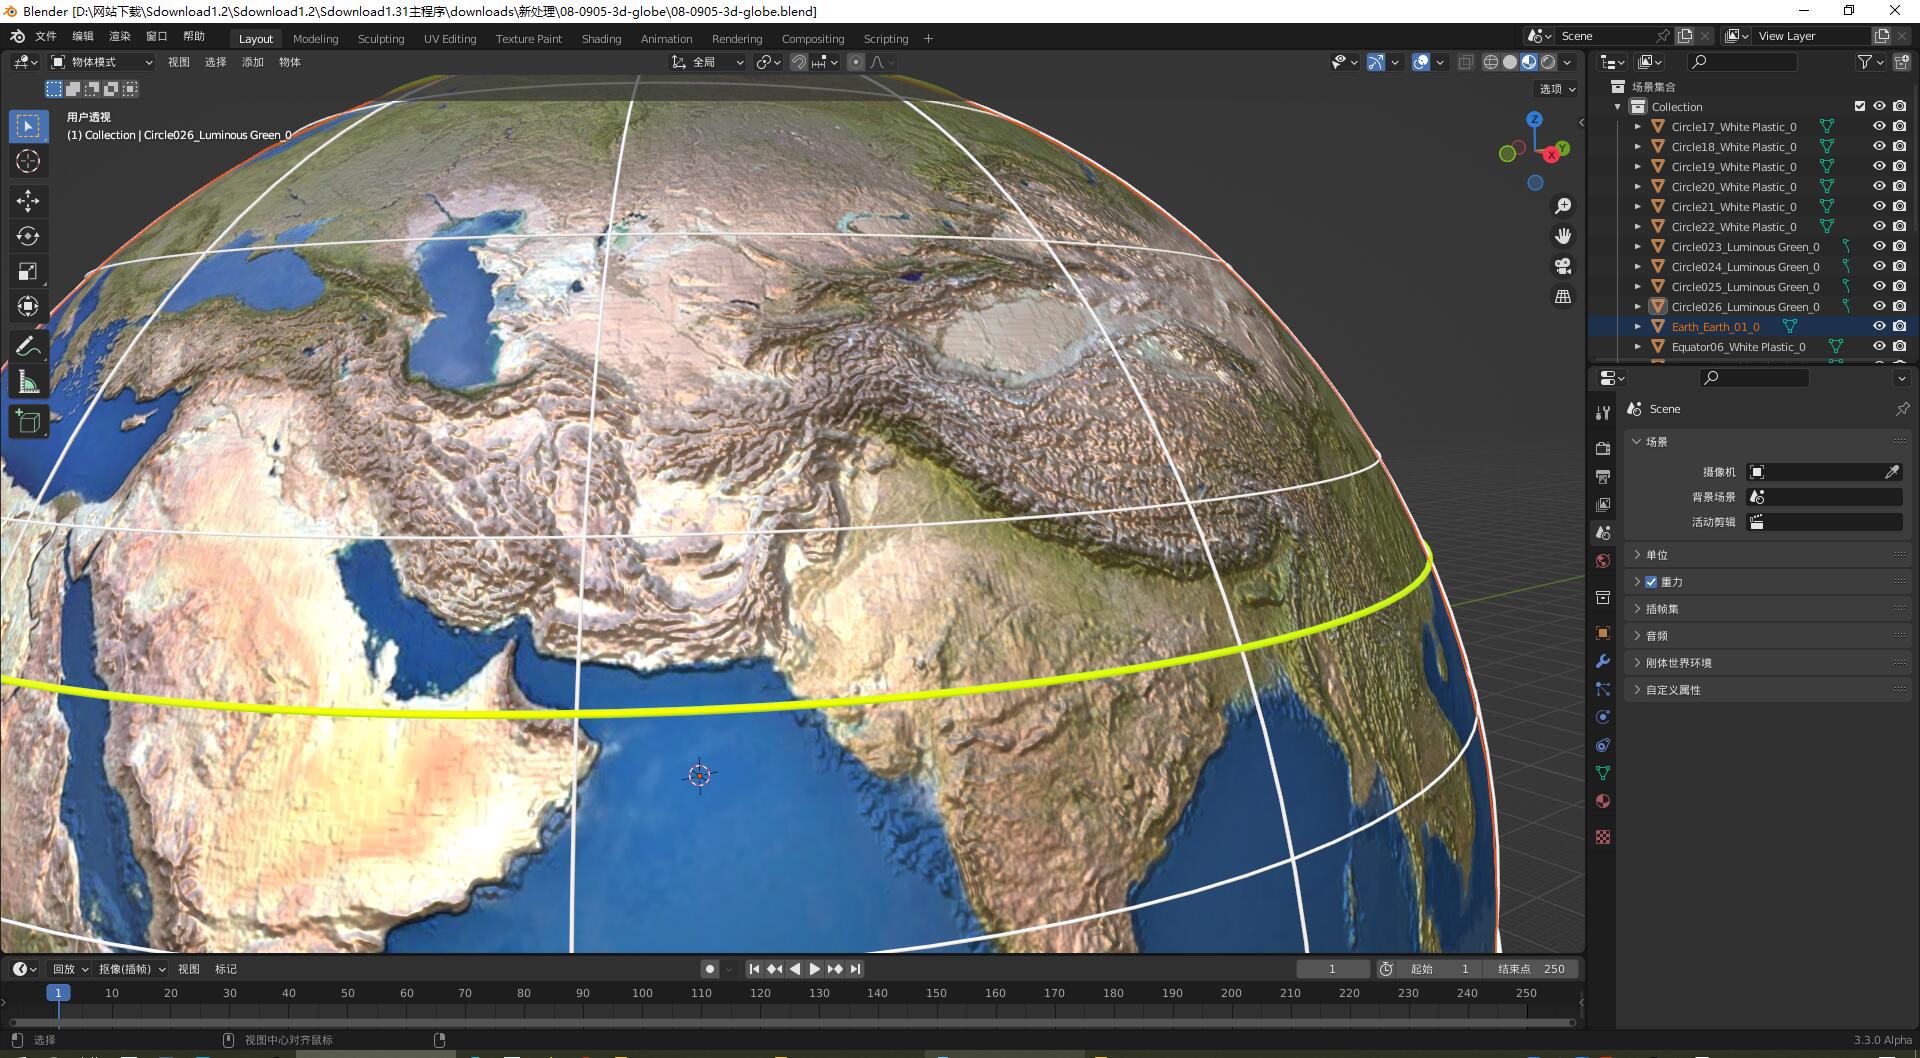Image resolution: width=1920 pixels, height=1058 pixels.
Task: Open the Object Data mesh tab
Action: pyautogui.click(x=1603, y=773)
